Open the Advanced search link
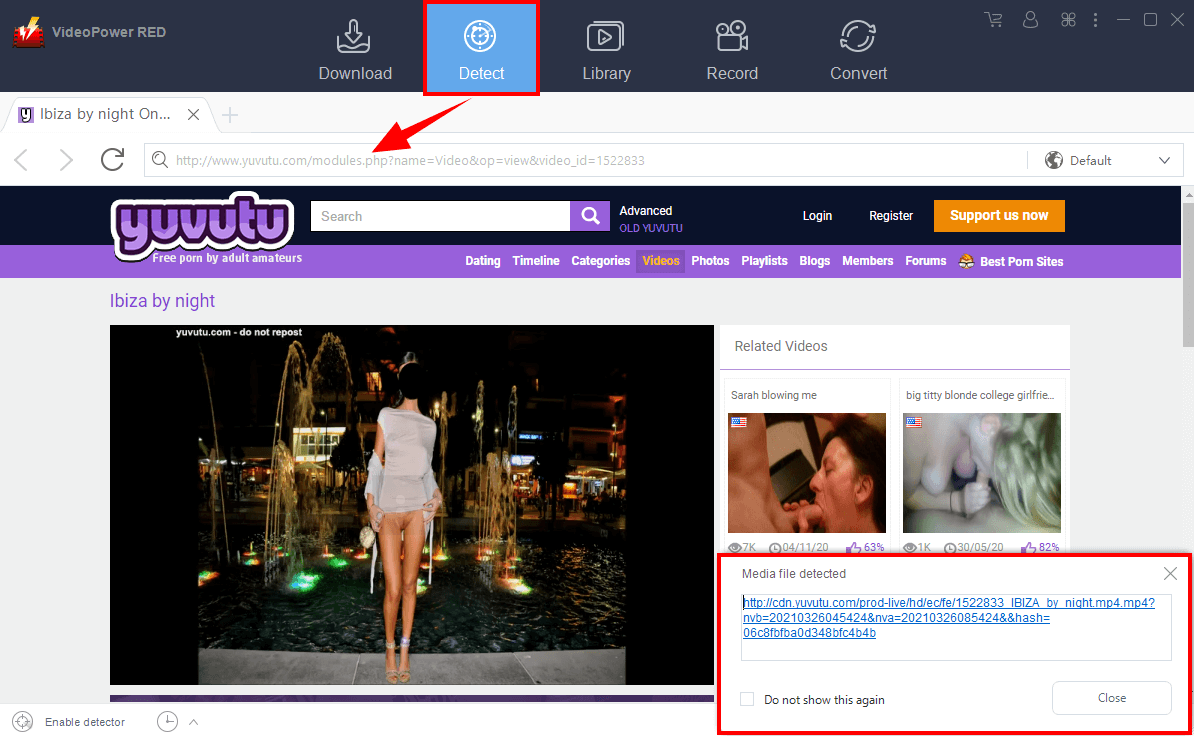This screenshot has width=1194, height=736. pos(646,211)
